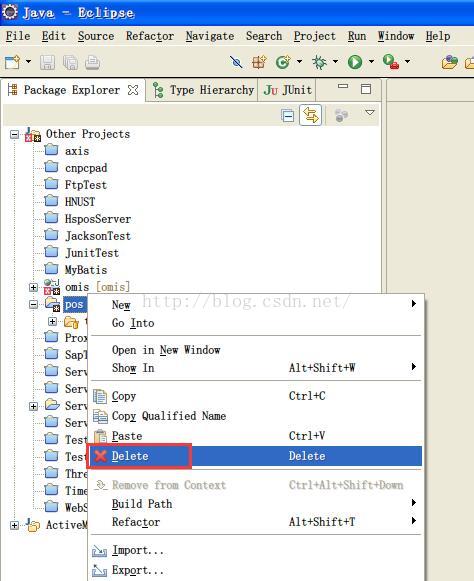The width and height of the screenshot is (474, 581).
Task: Open the File menu
Action: (18, 36)
